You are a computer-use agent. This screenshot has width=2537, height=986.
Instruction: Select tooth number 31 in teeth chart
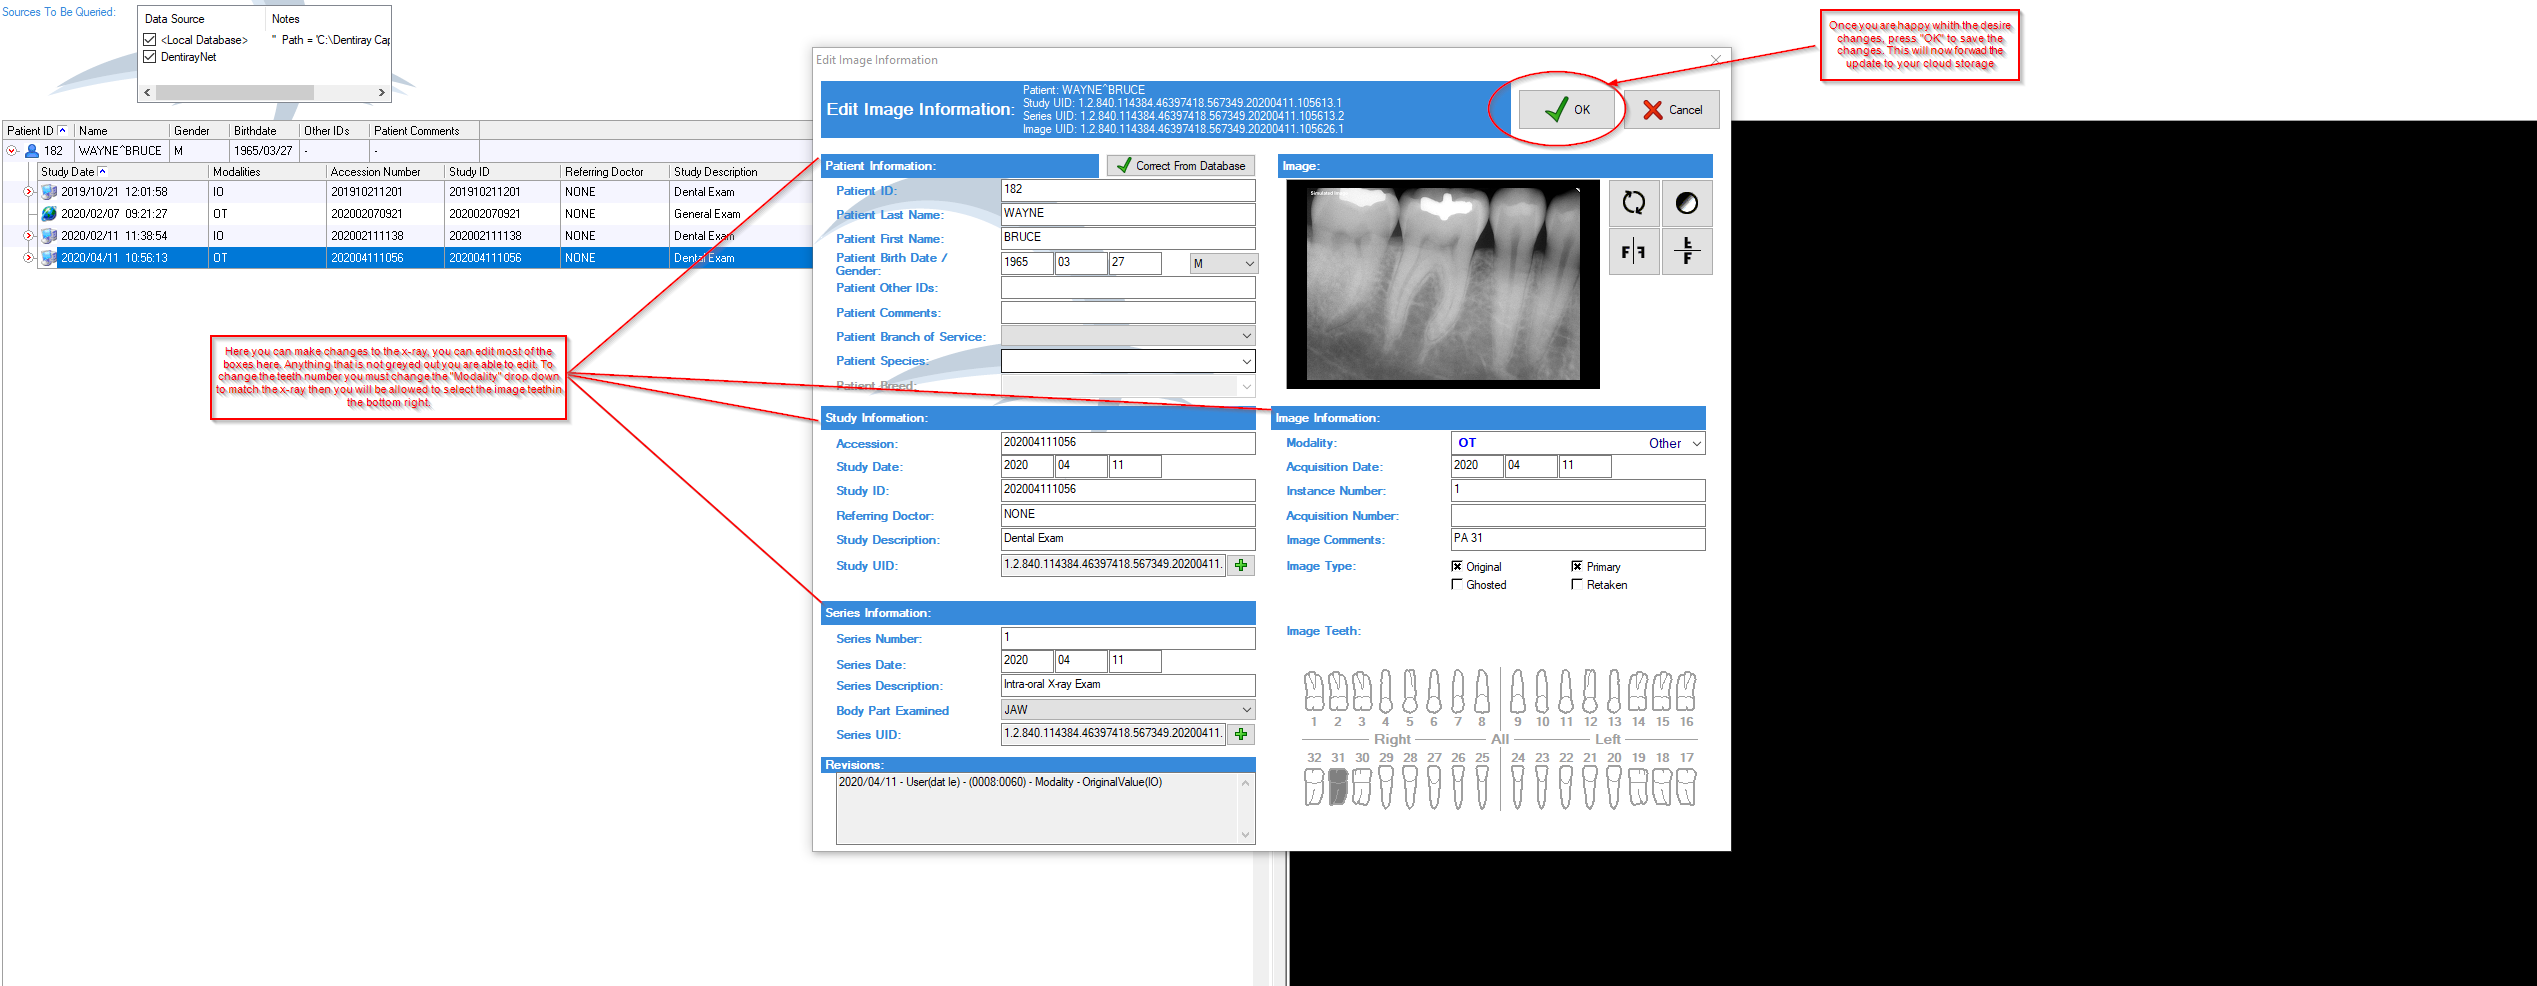pos(1338,786)
